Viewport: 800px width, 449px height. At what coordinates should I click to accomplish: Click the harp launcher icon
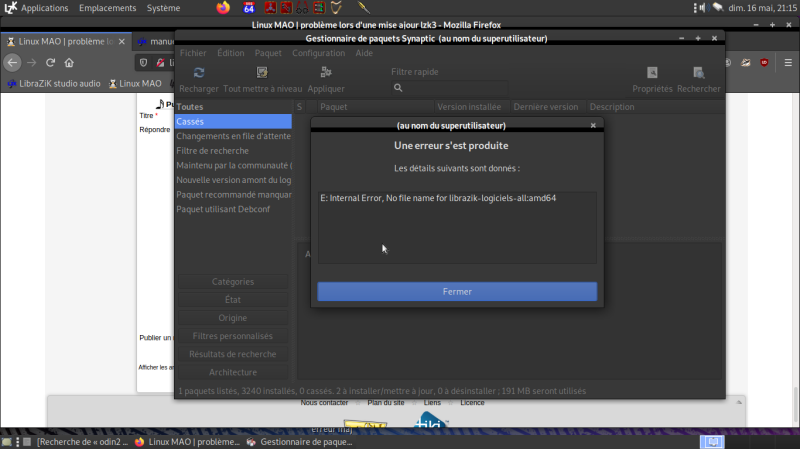[336, 8]
